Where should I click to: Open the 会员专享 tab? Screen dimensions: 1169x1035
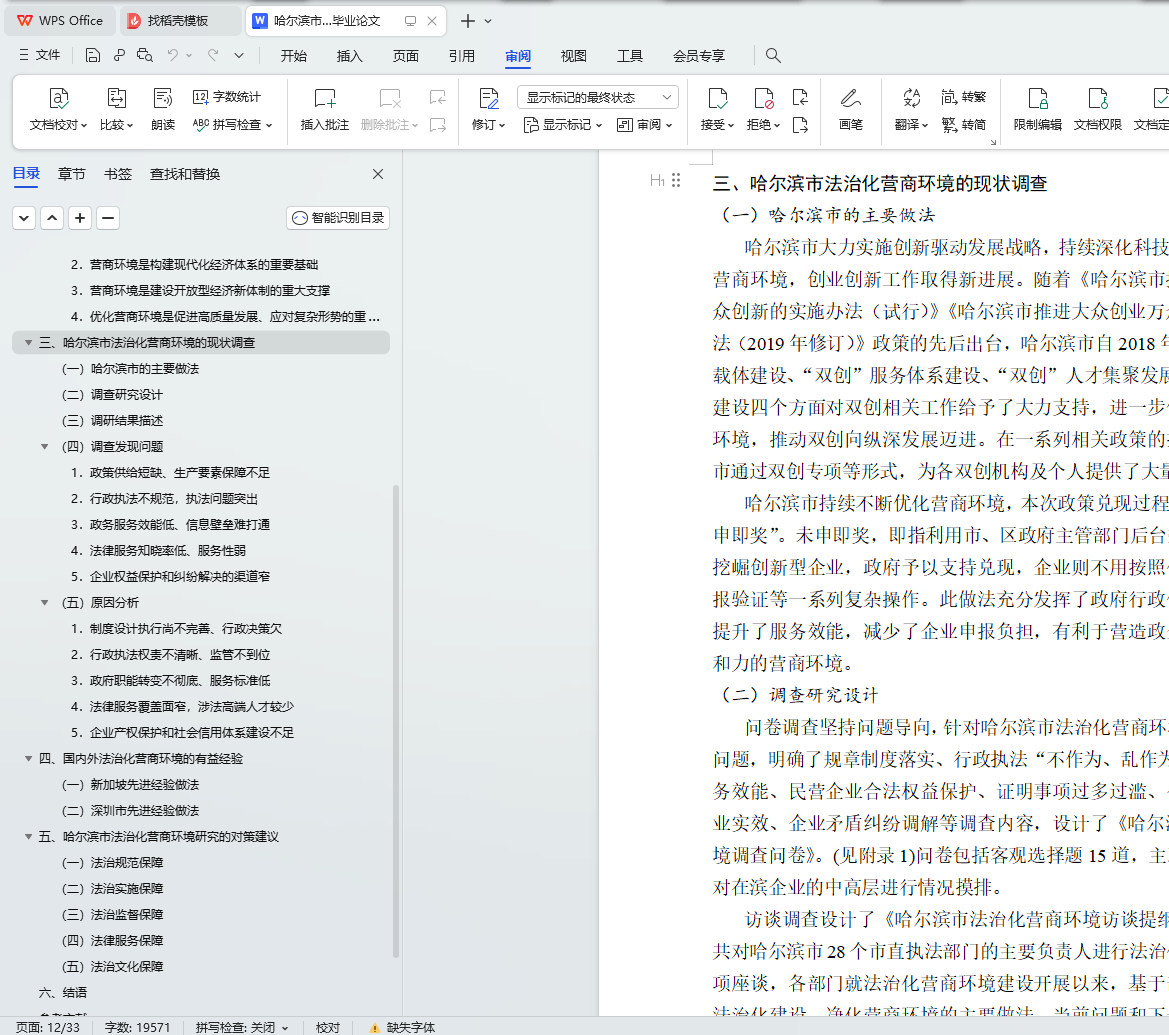[699, 56]
